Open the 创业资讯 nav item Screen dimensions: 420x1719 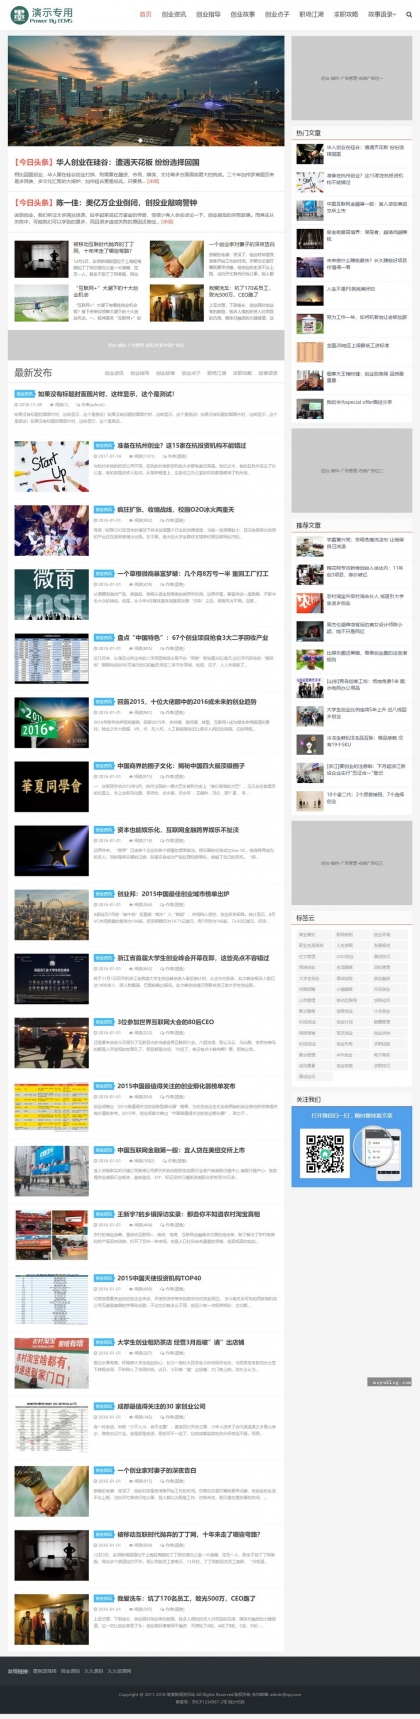click(x=173, y=15)
